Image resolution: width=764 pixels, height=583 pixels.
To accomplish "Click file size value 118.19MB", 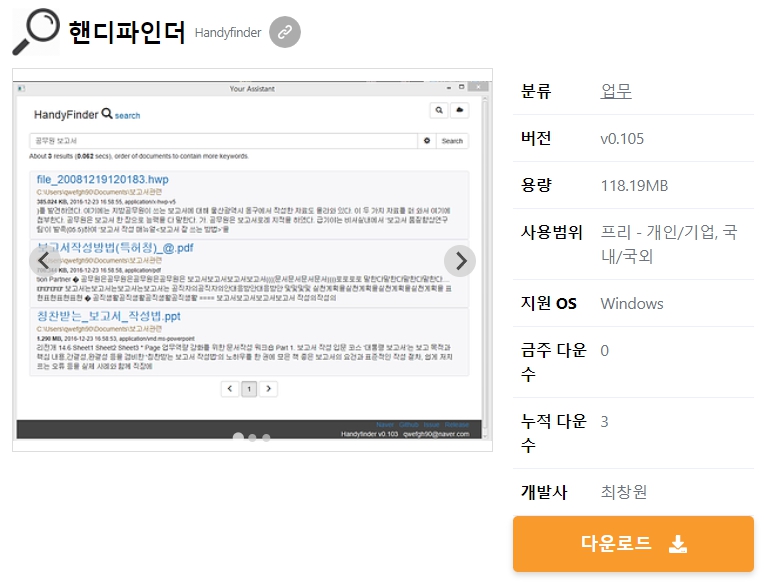I will click(x=634, y=186).
